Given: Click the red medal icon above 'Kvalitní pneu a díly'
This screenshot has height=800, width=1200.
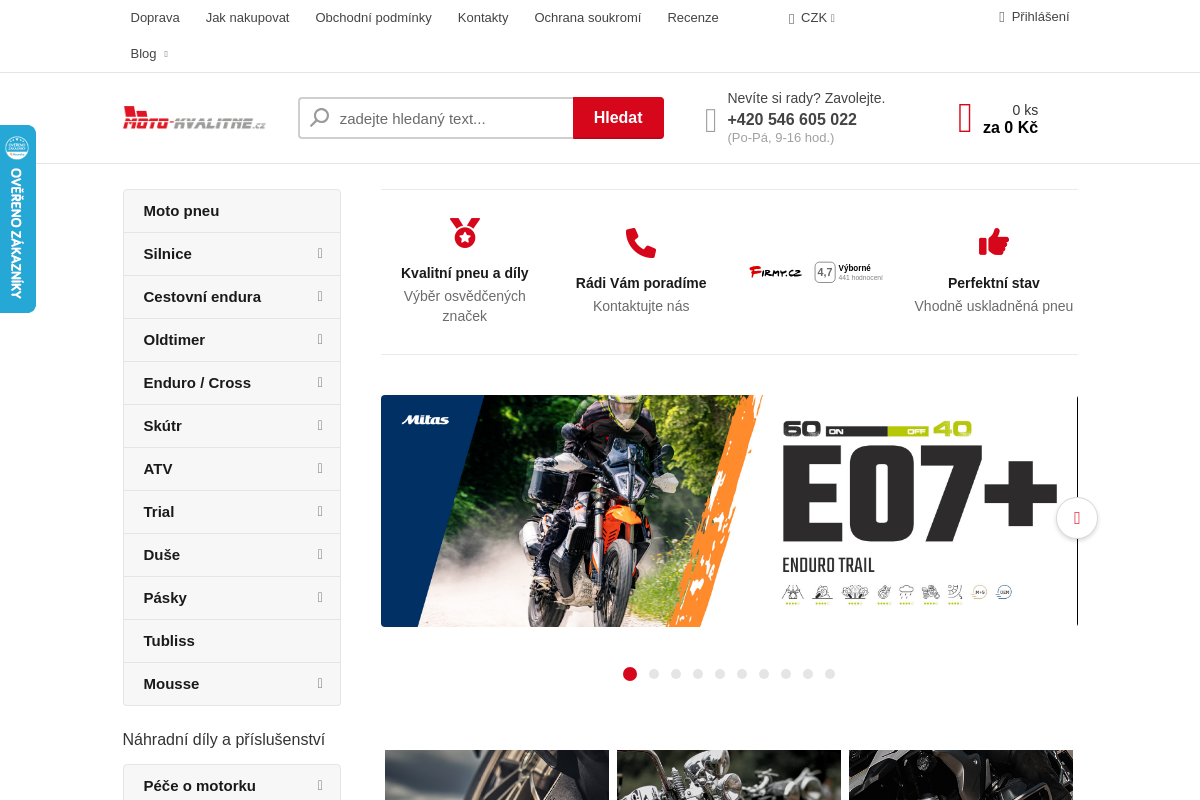Looking at the screenshot, I should pos(464,232).
